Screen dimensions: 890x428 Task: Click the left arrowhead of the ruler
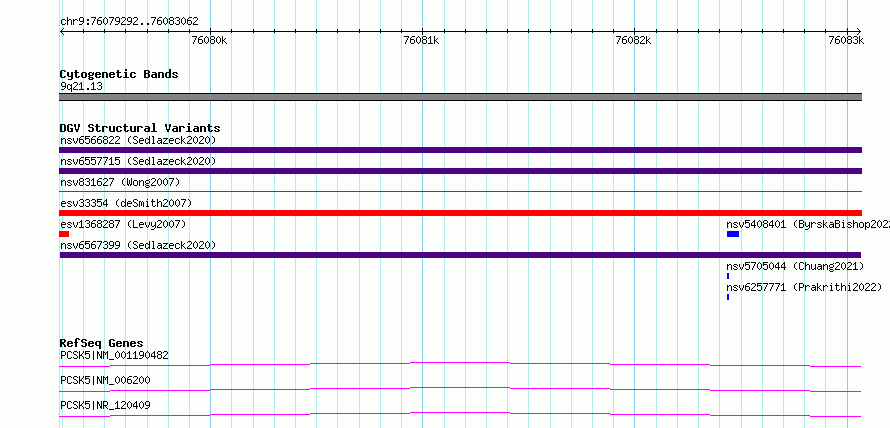(62, 31)
